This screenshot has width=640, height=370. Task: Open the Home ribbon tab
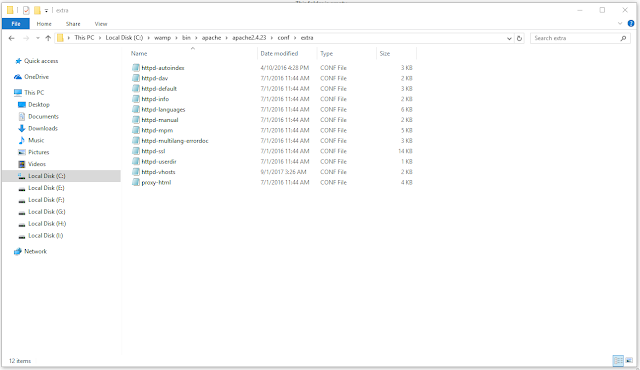tap(44, 24)
